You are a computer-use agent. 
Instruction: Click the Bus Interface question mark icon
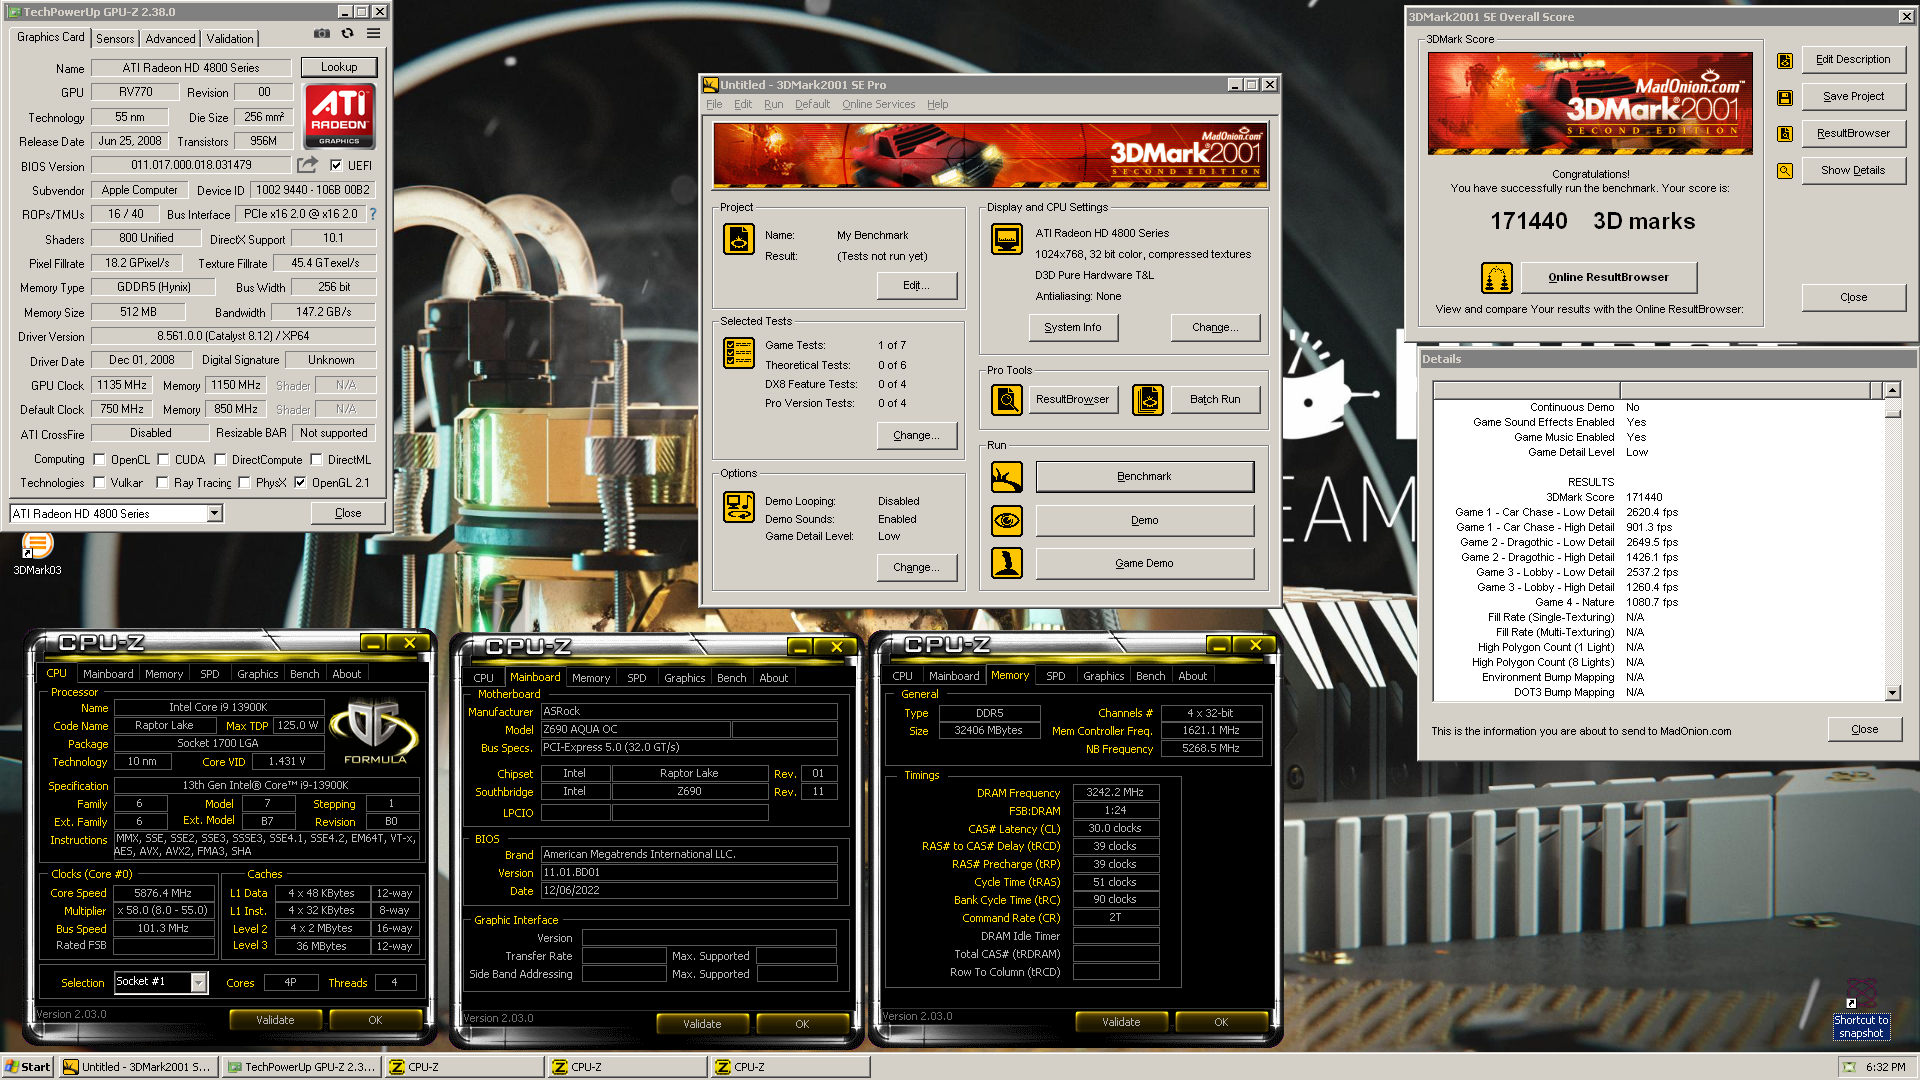click(372, 214)
